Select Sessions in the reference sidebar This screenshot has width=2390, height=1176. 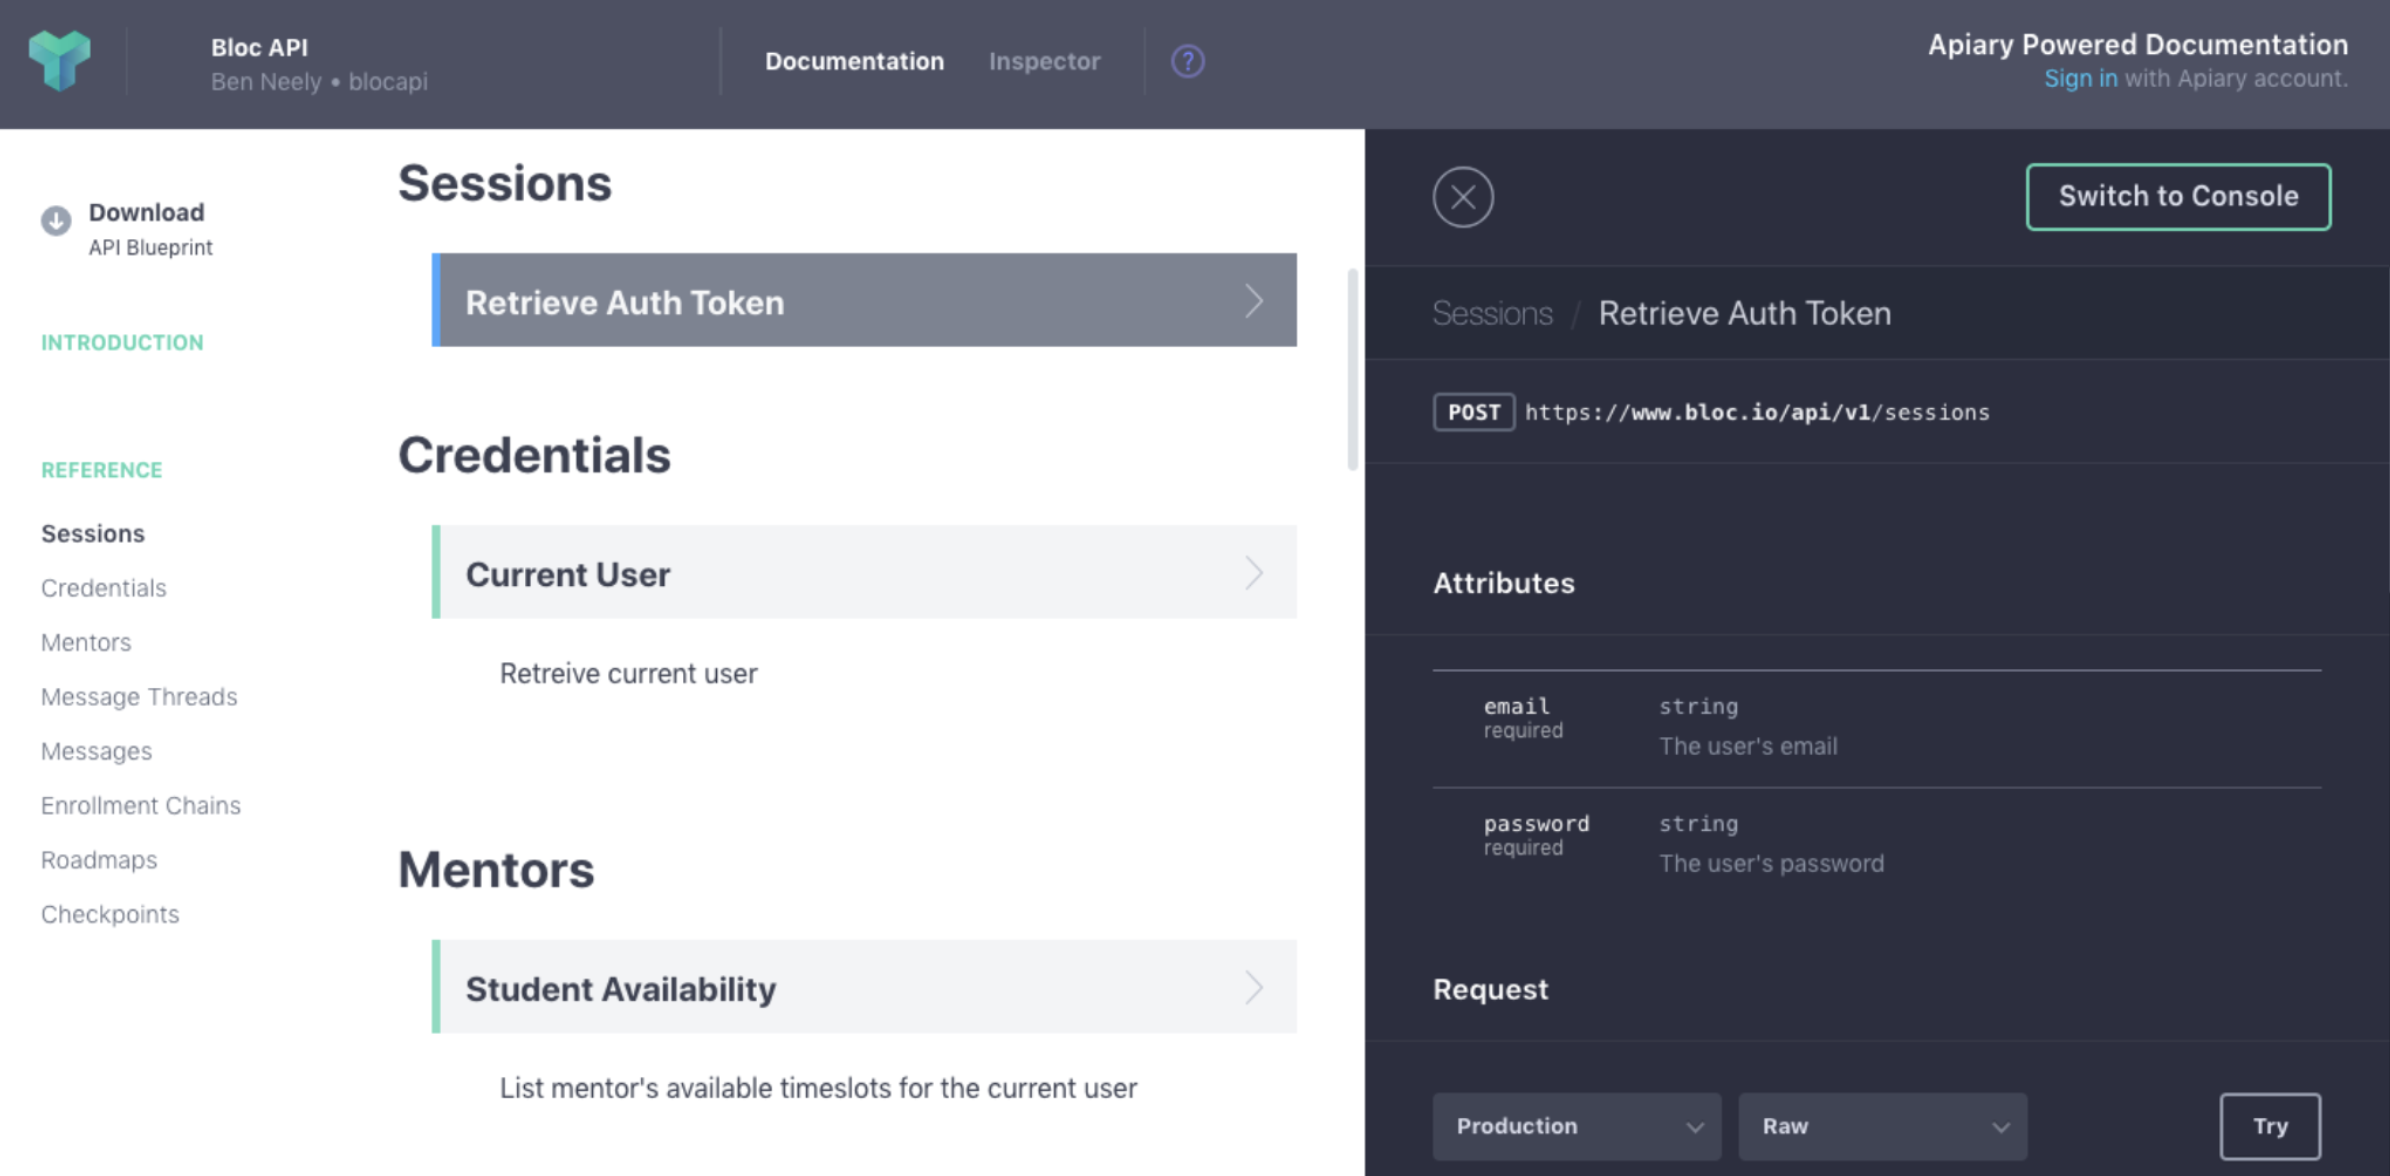tap(93, 534)
